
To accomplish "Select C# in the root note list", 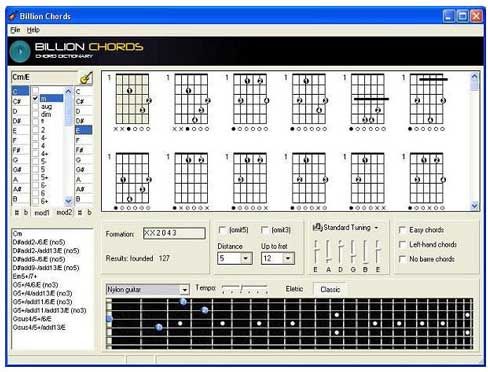I will (20, 101).
